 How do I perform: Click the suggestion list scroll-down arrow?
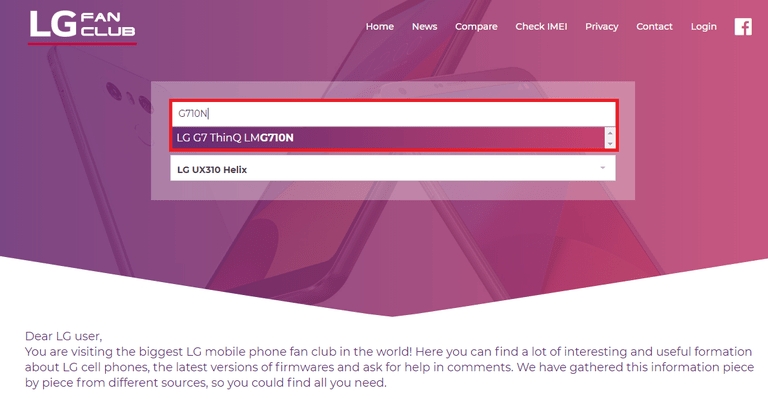tap(610, 143)
